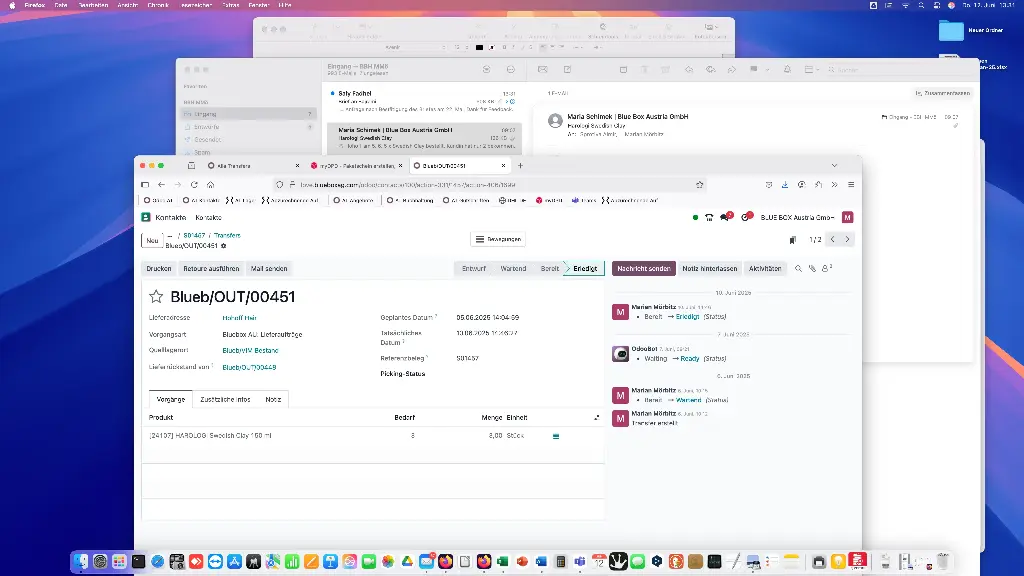1024x576 pixels.
Task: Close the Blueb/OUT/00451 browser tab
Action: pos(504,166)
